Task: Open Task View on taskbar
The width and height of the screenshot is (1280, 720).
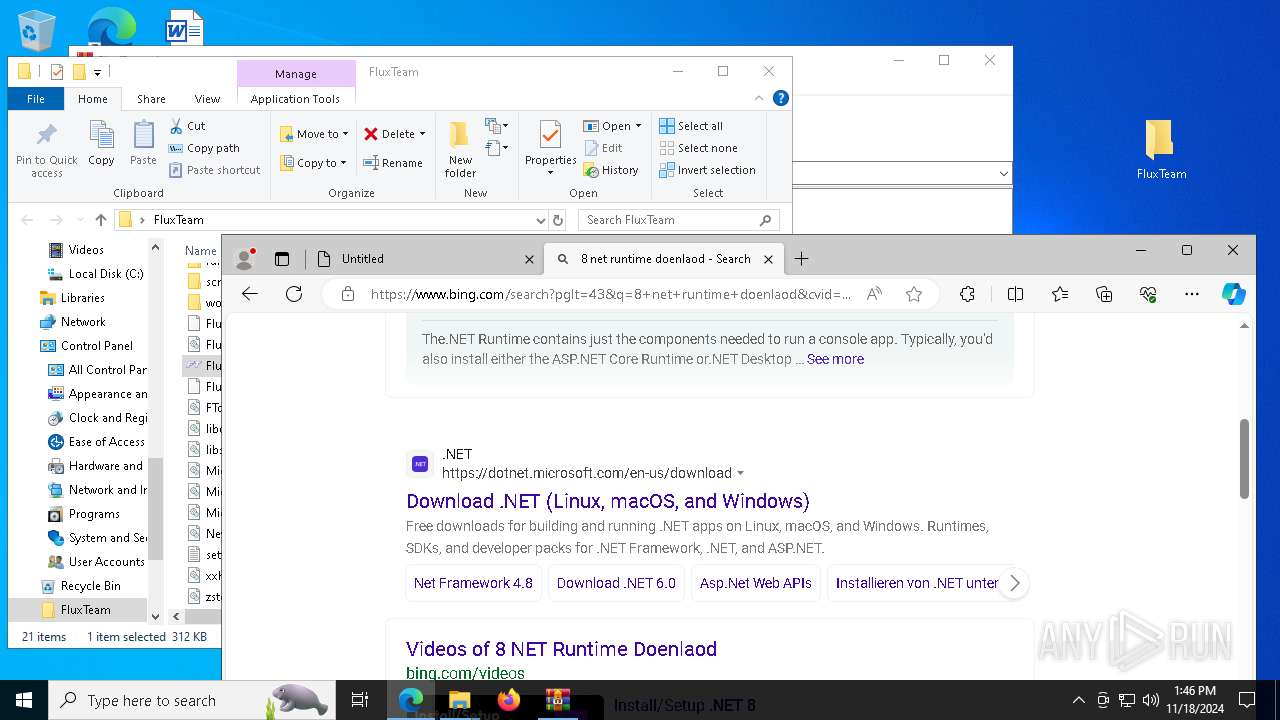Action: click(360, 700)
